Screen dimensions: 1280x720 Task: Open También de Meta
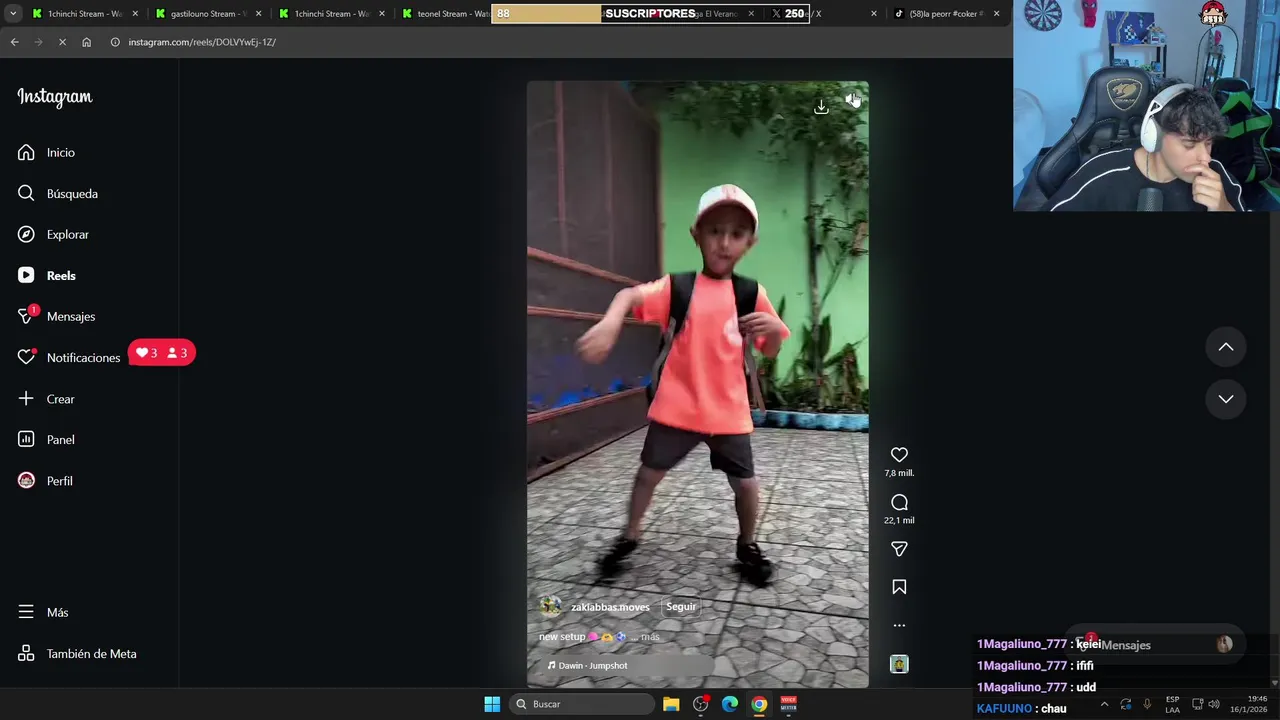[77, 653]
